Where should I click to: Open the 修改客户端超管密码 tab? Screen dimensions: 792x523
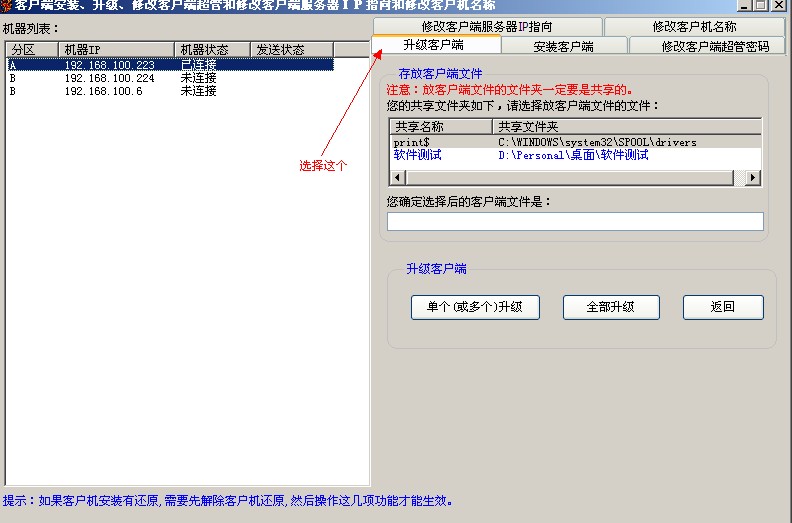point(708,46)
